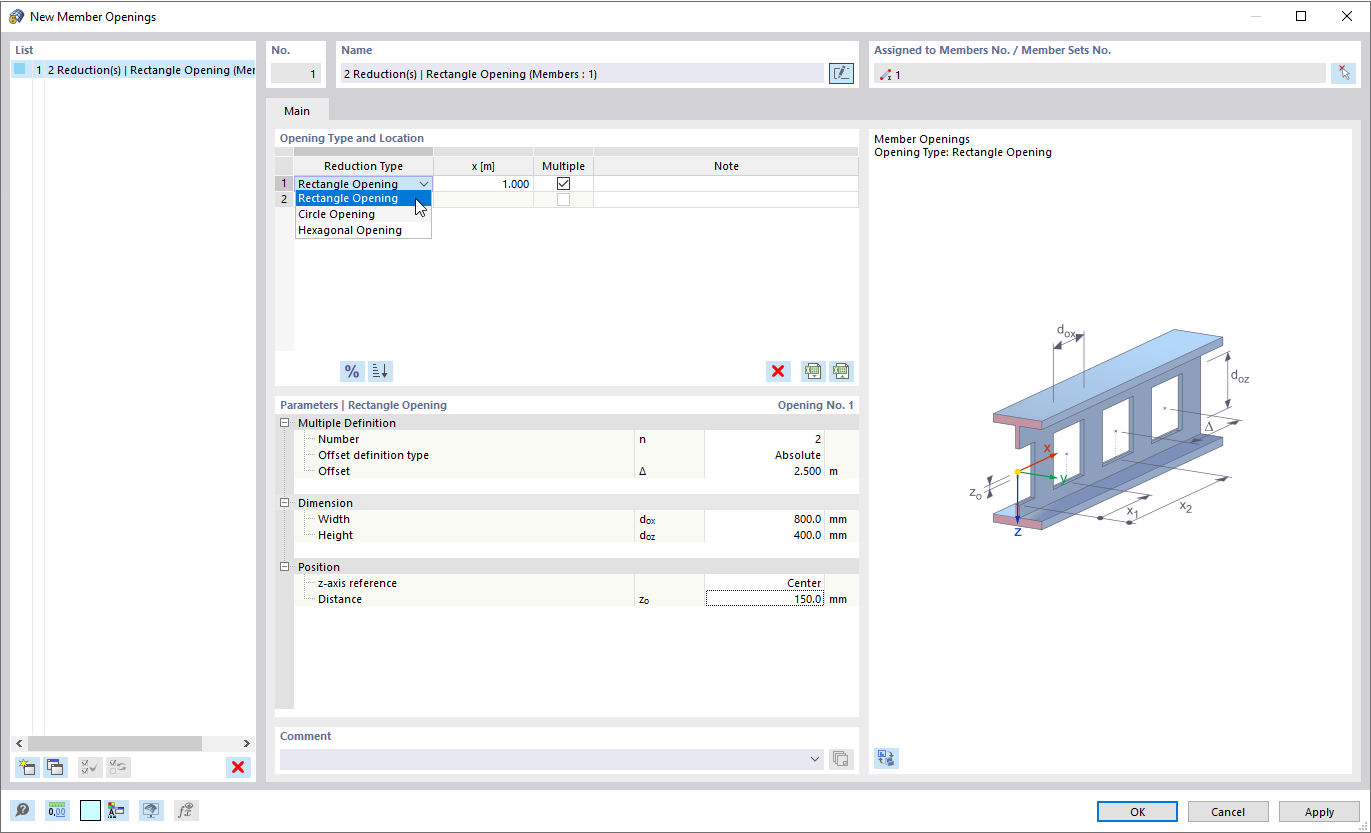Open the Reduction Type dropdown in row 1

424,184
